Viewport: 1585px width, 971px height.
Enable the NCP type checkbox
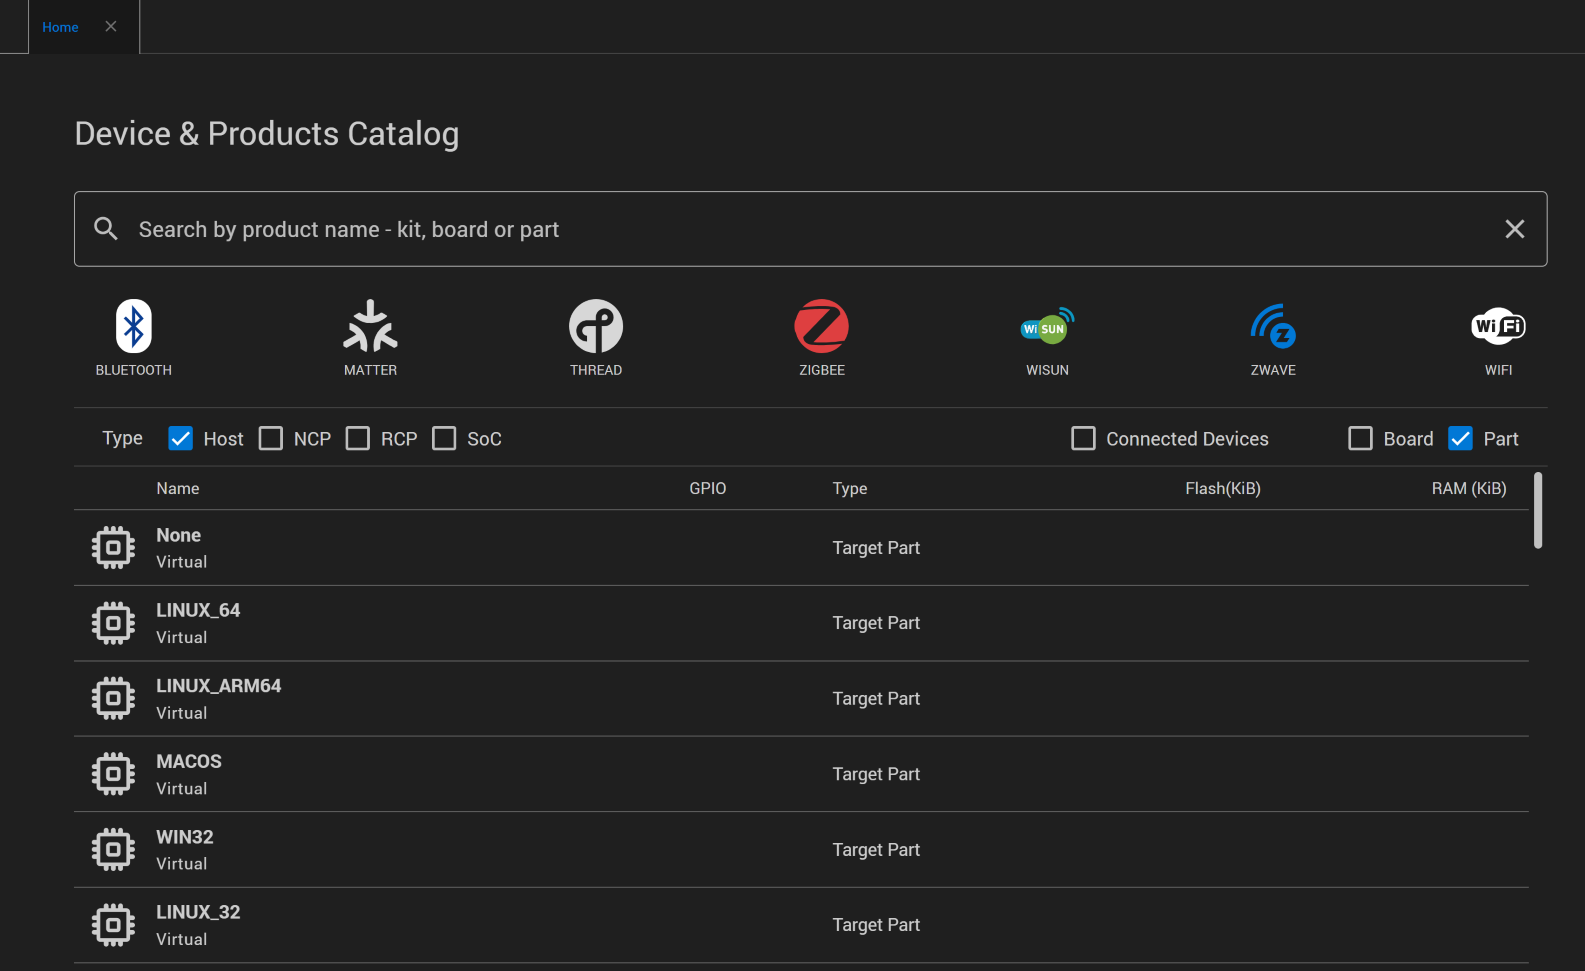click(271, 439)
